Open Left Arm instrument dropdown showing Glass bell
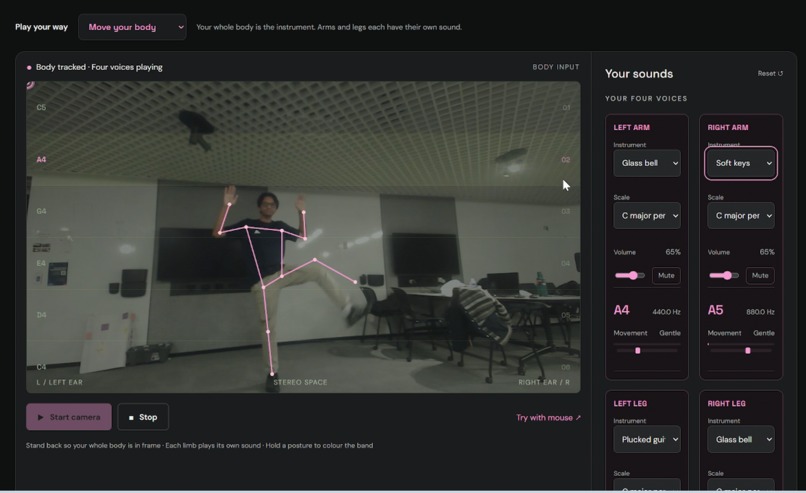Image resolution: width=806 pixels, height=493 pixels. 647,163
